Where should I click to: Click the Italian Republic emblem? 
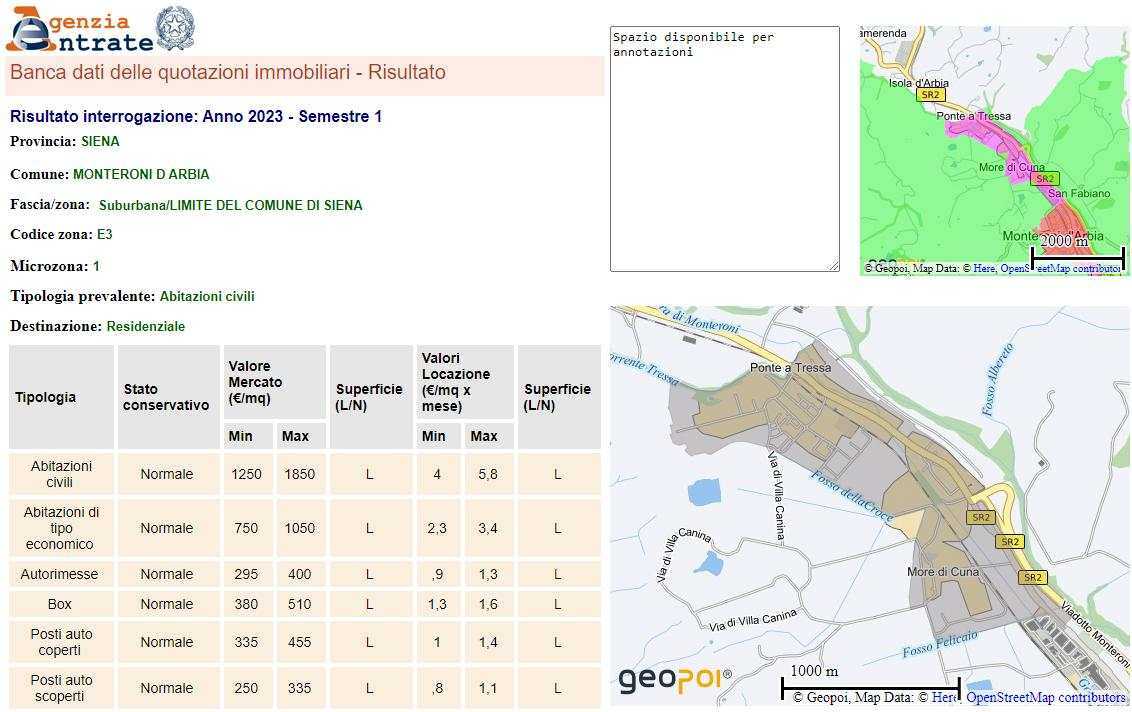[x=176, y=29]
